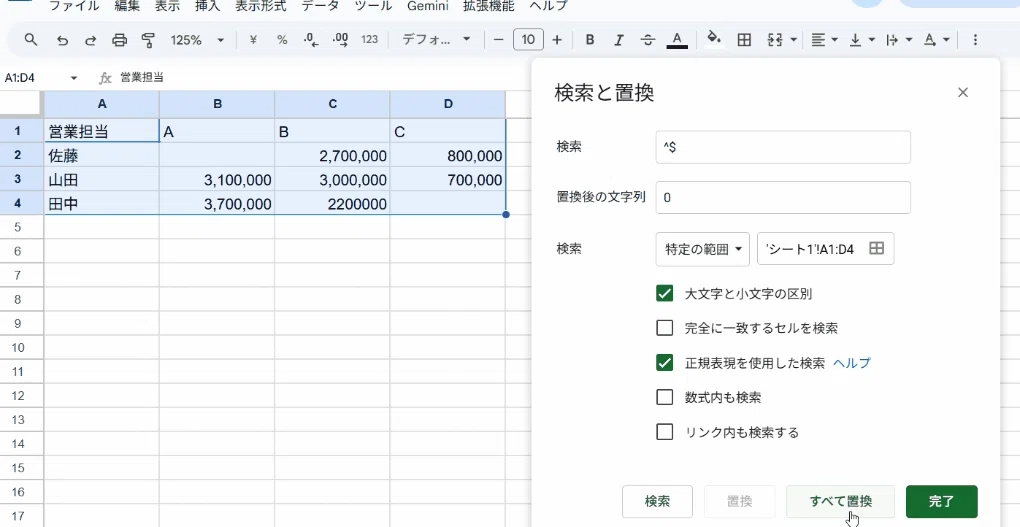The image size is (1020, 527).
Task: Select the paint format tool
Action: click(x=148, y=40)
